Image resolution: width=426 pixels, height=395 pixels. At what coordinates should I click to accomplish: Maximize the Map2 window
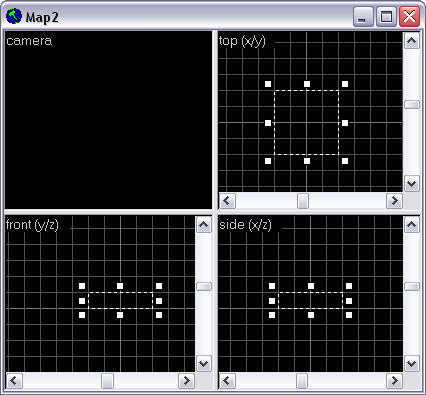coord(386,16)
